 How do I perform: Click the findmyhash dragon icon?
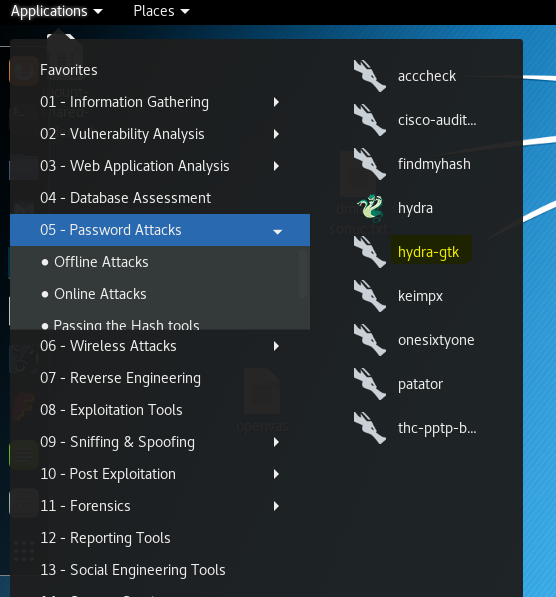[370, 164]
